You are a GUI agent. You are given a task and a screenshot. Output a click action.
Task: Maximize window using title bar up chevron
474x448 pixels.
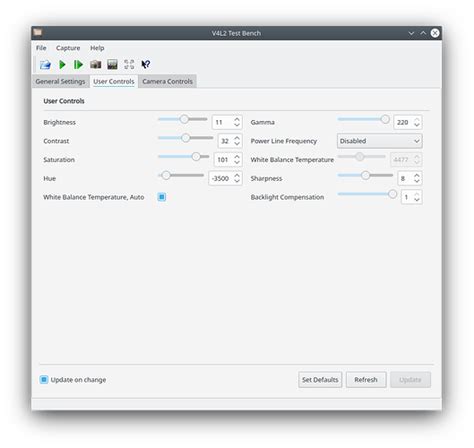tap(423, 33)
